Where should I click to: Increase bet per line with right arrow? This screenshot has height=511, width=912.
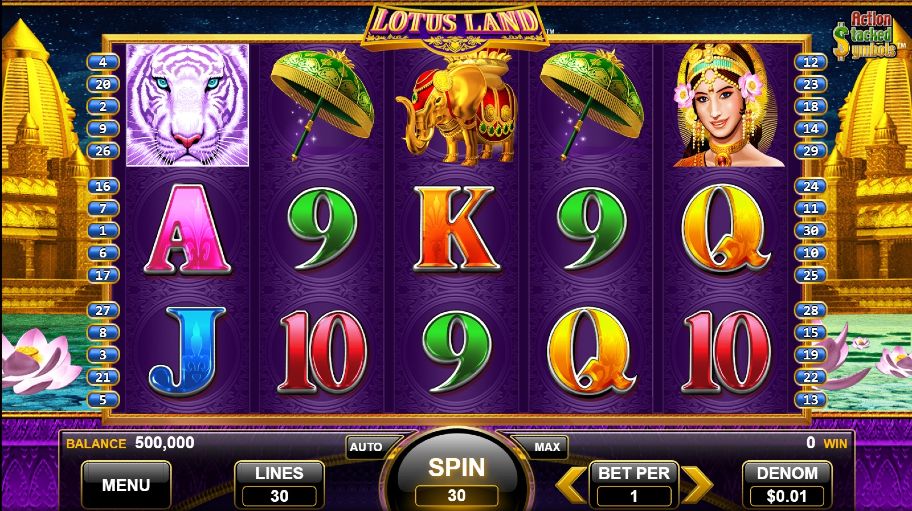[697, 485]
